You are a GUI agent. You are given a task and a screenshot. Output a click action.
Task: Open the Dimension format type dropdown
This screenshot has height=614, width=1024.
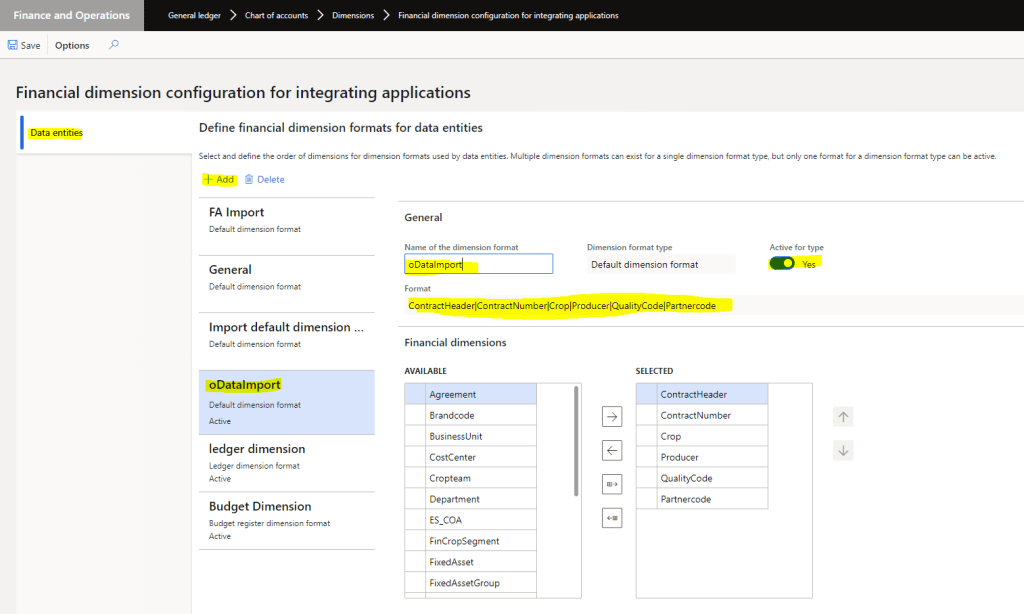(x=661, y=263)
